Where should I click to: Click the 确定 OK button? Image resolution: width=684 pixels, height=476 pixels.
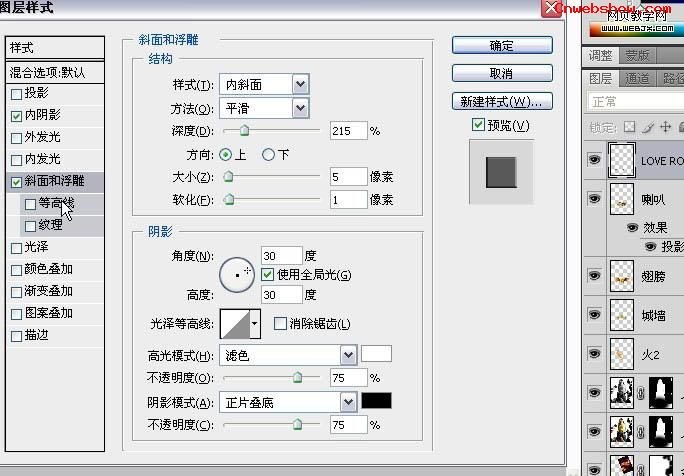(501, 45)
